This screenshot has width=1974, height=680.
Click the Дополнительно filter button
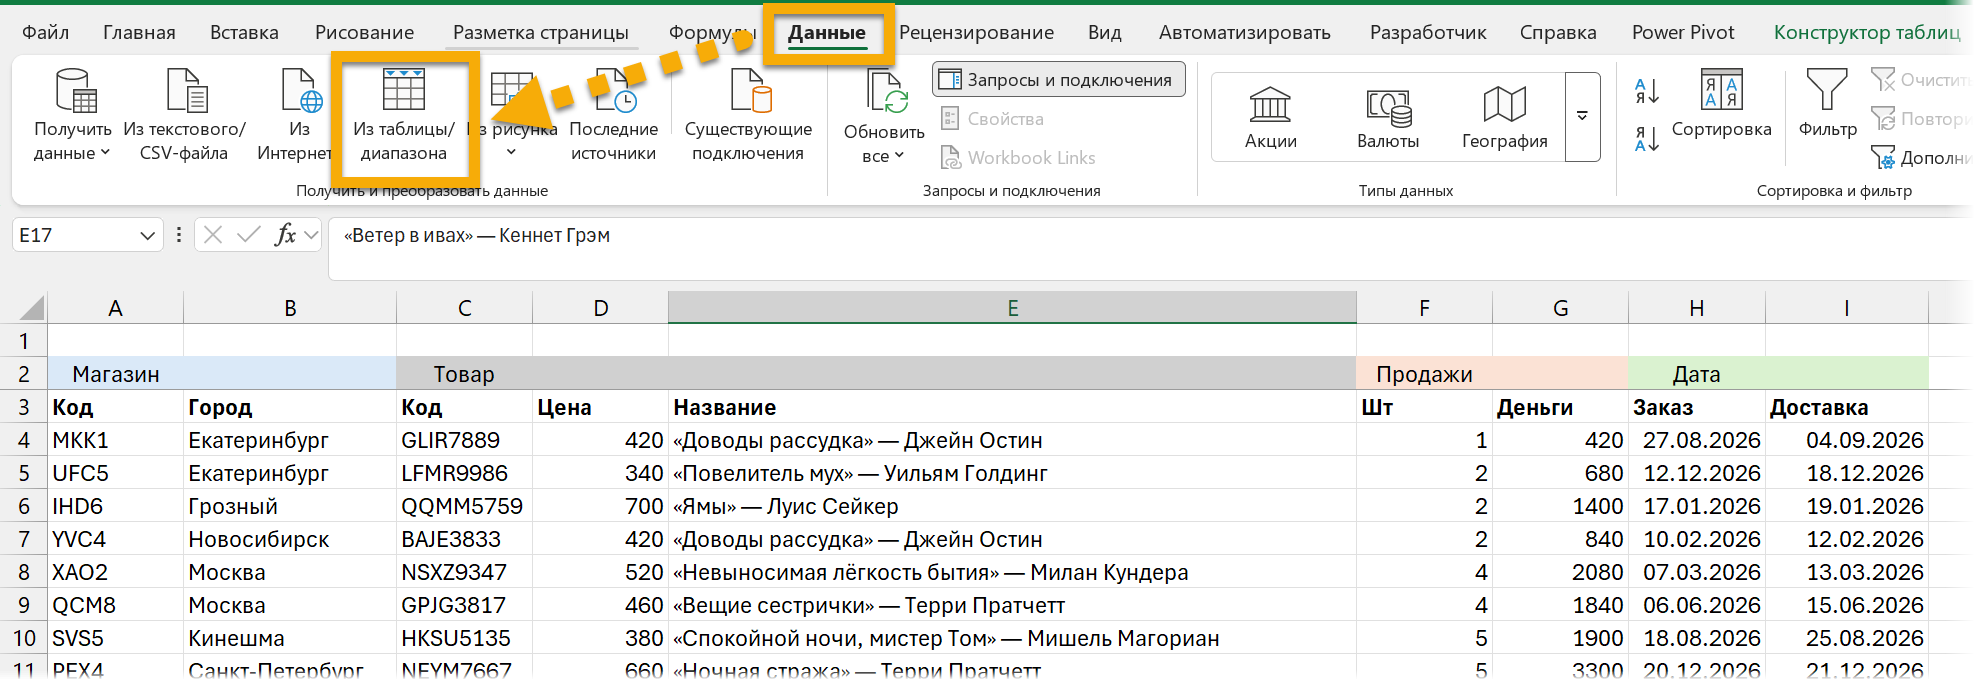1920,158
